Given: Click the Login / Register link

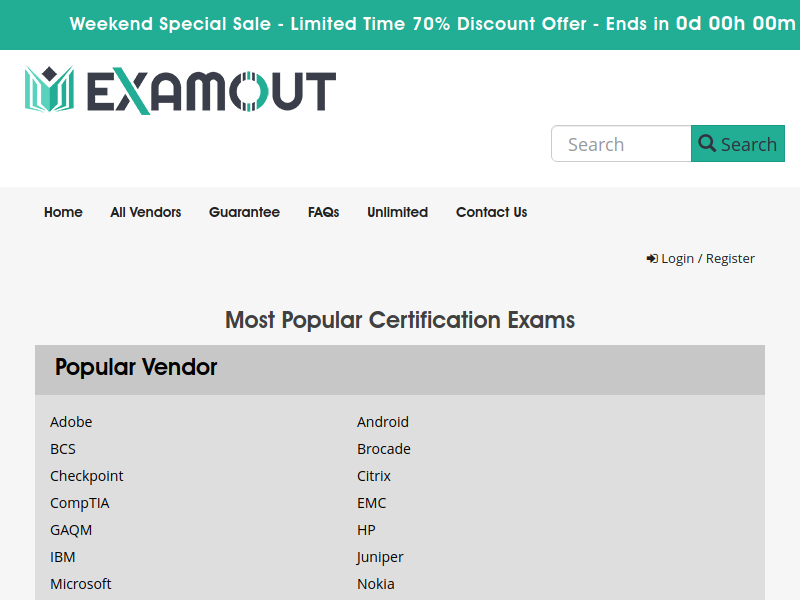Looking at the screenshot, I should click(x=701, y=259).
